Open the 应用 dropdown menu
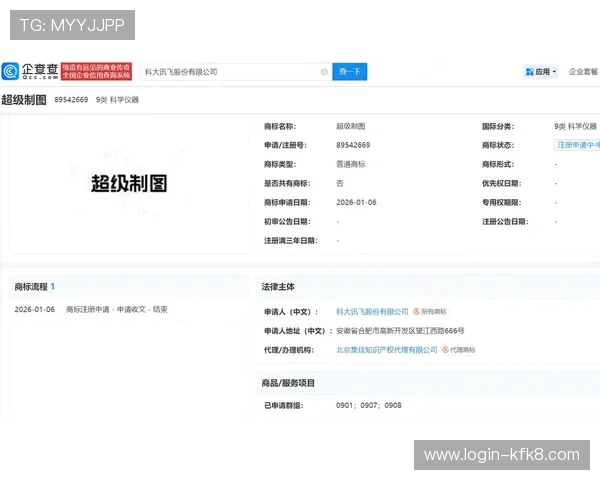600x480 pixels. coord(541,72)
